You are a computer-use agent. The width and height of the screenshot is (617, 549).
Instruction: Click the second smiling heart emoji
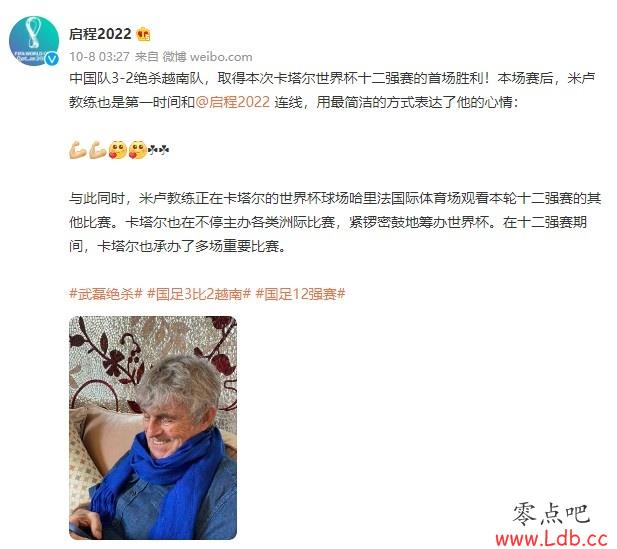coord(137,150)
